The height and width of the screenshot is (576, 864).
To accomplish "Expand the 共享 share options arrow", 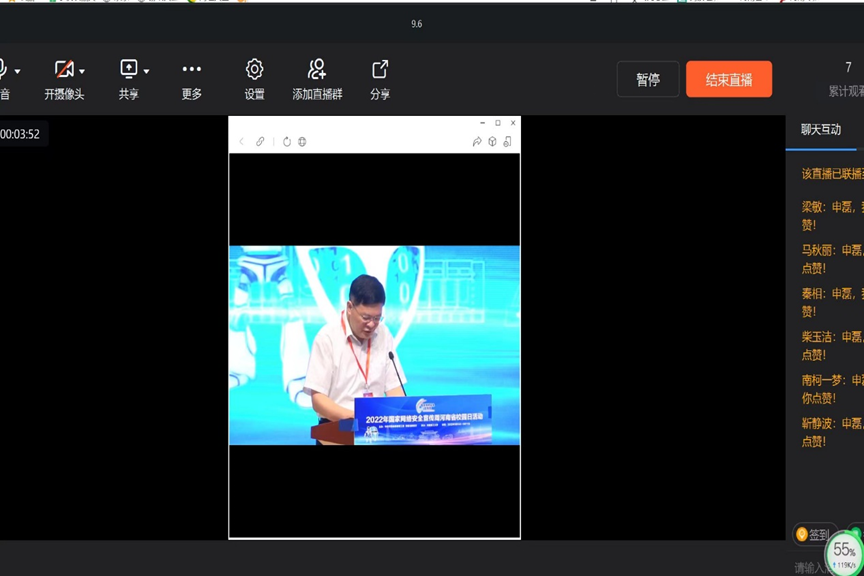I will pyautogui.click(x=146, y=71).
